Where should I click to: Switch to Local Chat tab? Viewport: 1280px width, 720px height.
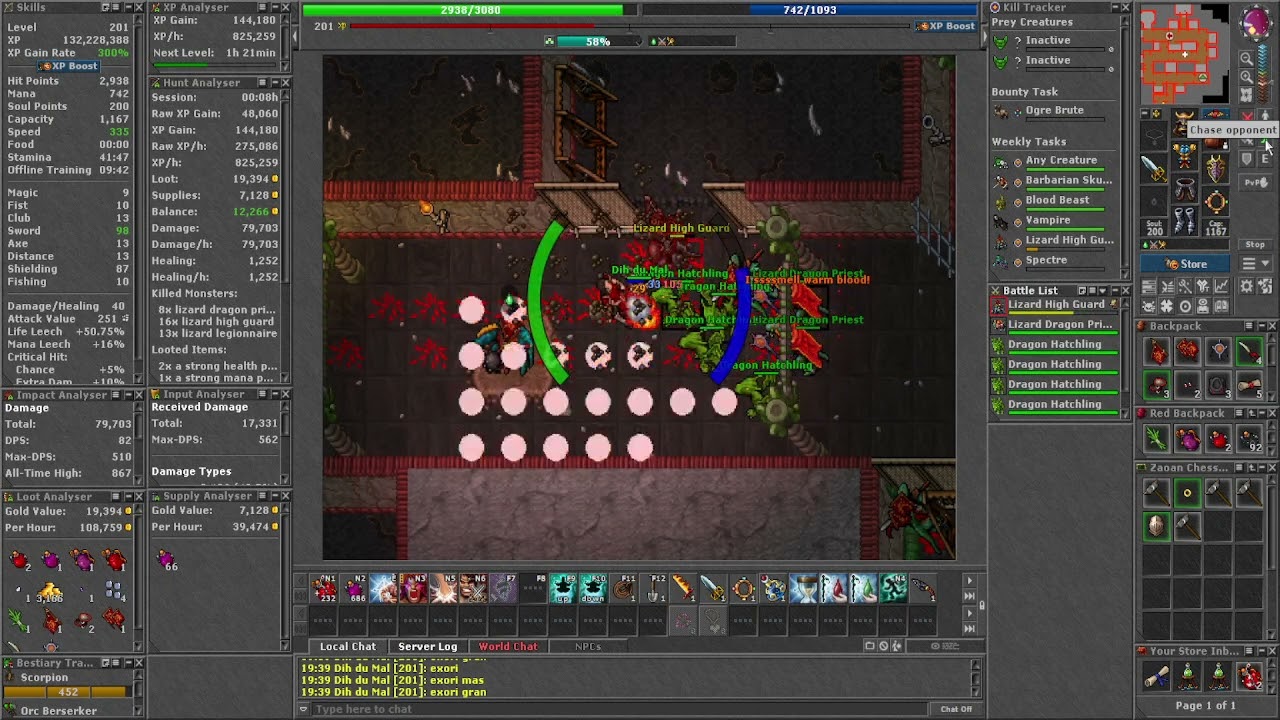pos(348,646)
